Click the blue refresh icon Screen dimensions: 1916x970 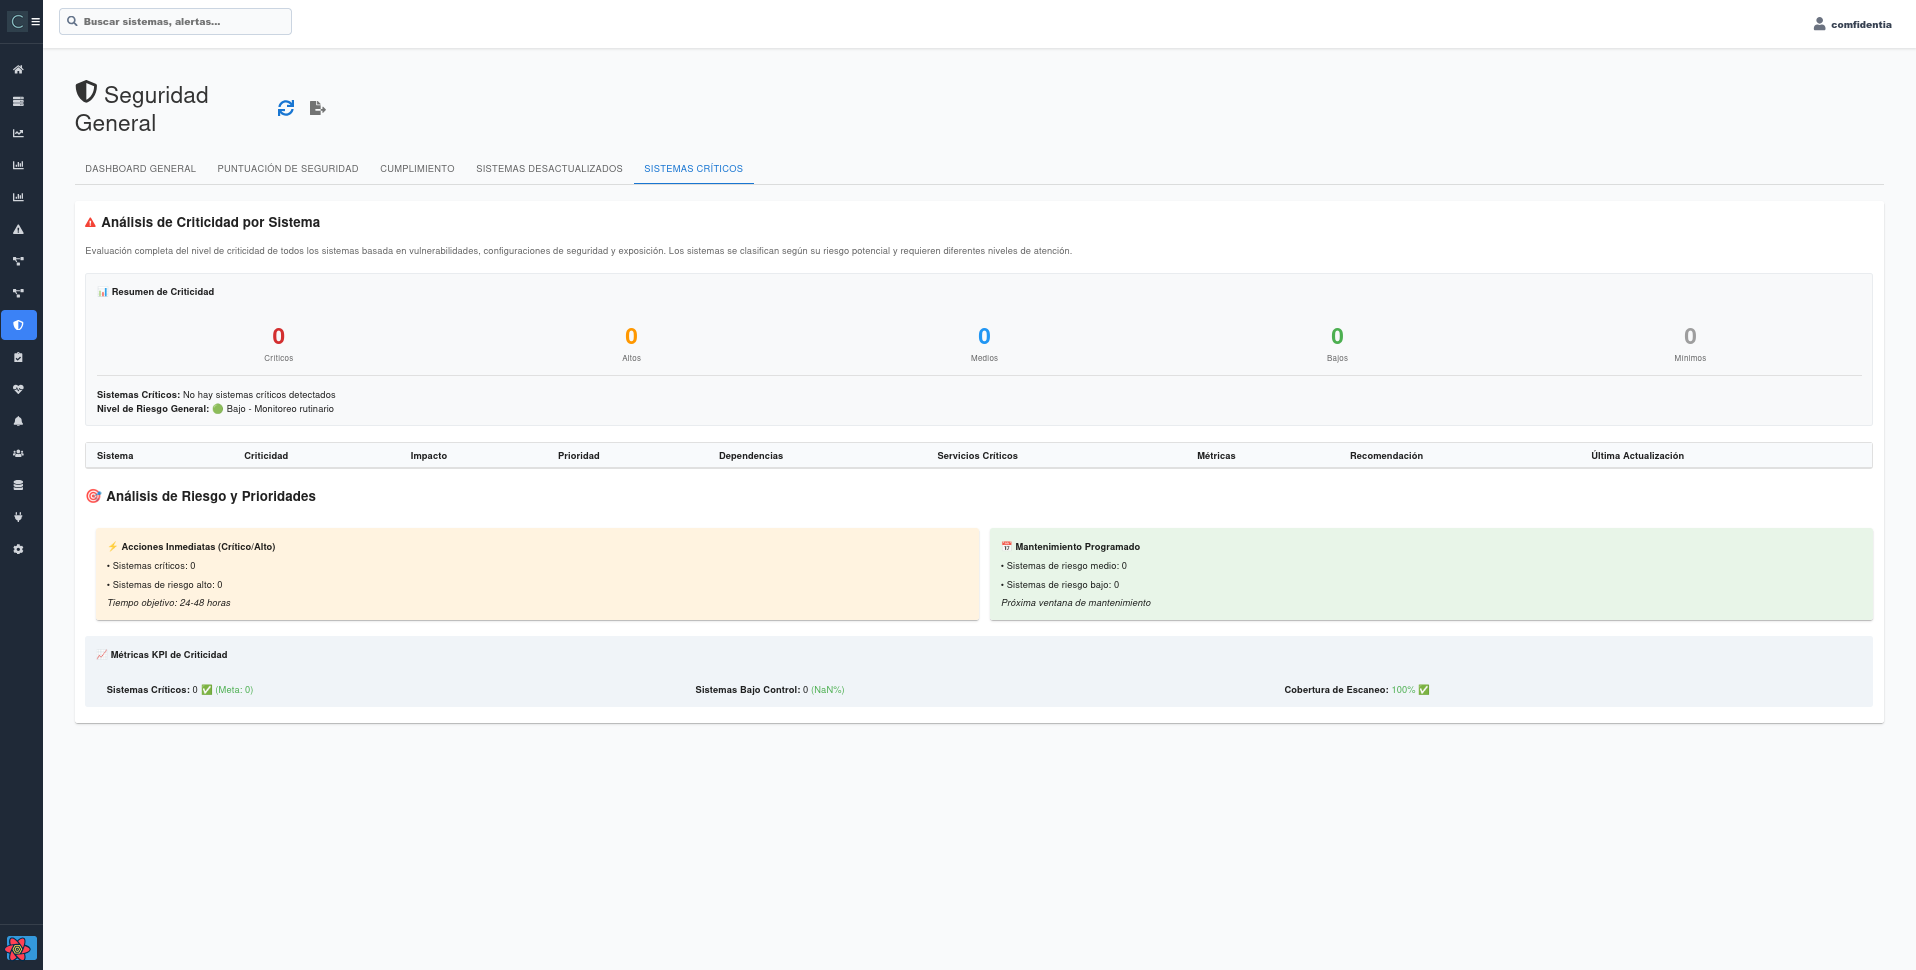coord(286,108)
